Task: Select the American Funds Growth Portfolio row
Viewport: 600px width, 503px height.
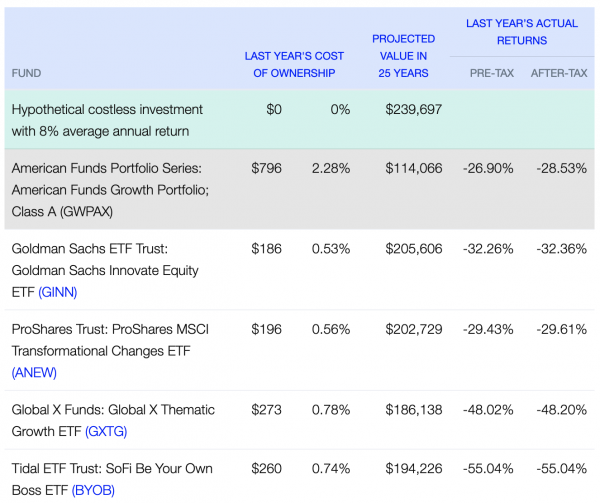Action: click(x=300, y=189)
